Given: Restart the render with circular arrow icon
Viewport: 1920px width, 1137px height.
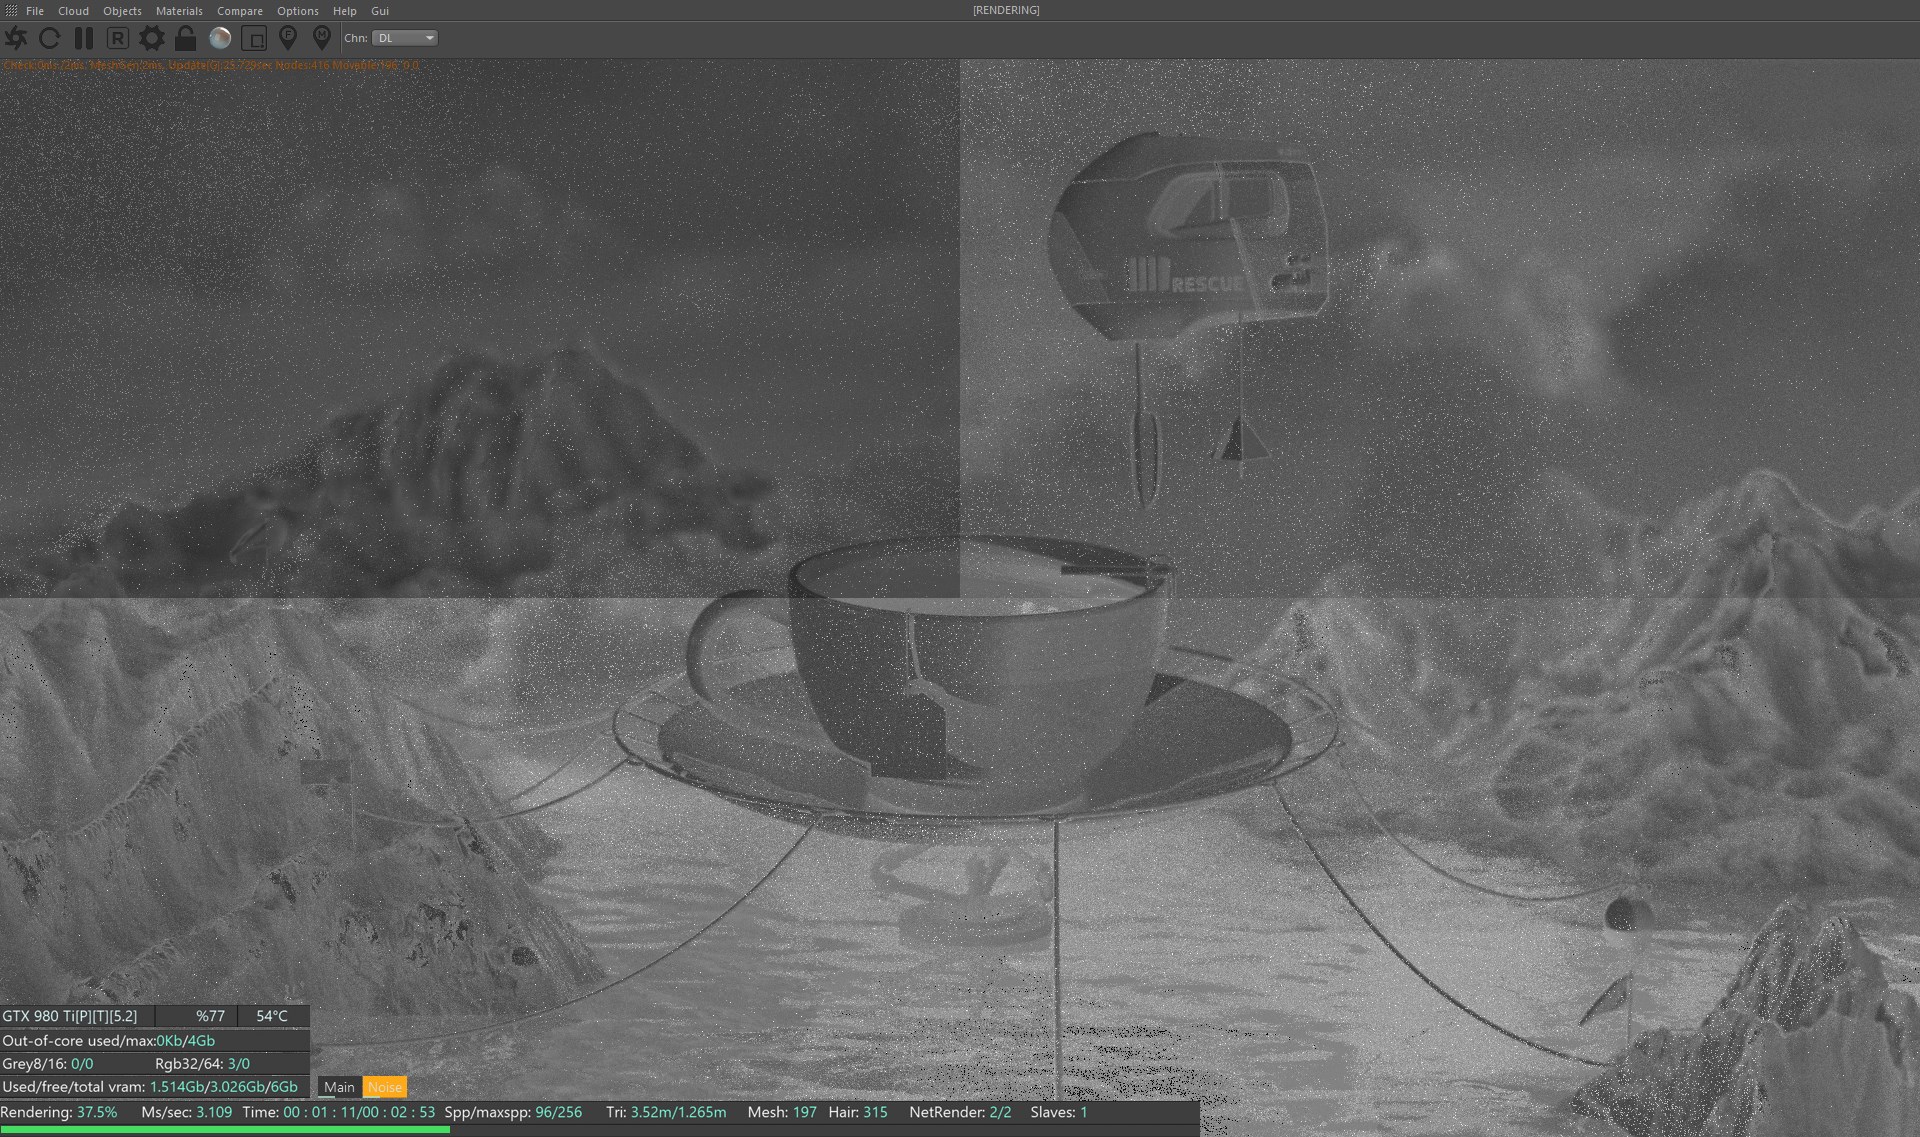Looking at the screenshot, I should click(x=49, y=38).
